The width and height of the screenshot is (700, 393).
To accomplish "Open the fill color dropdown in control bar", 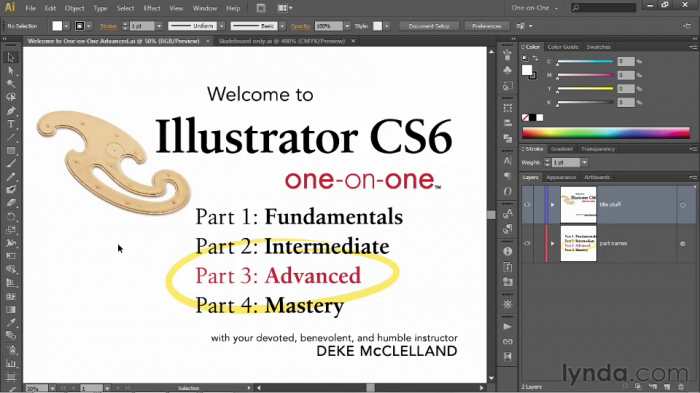I will tap(67, 26).
